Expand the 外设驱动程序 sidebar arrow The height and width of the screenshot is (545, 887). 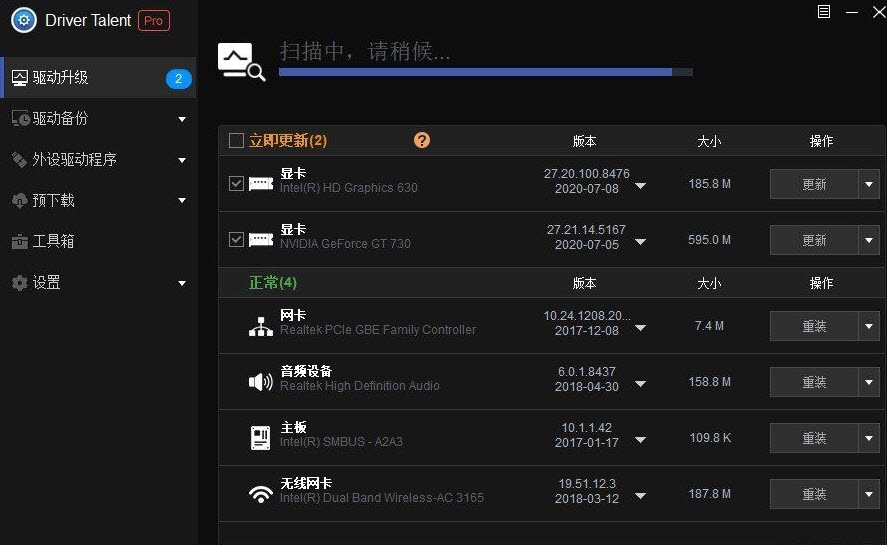tap(182, 160)
